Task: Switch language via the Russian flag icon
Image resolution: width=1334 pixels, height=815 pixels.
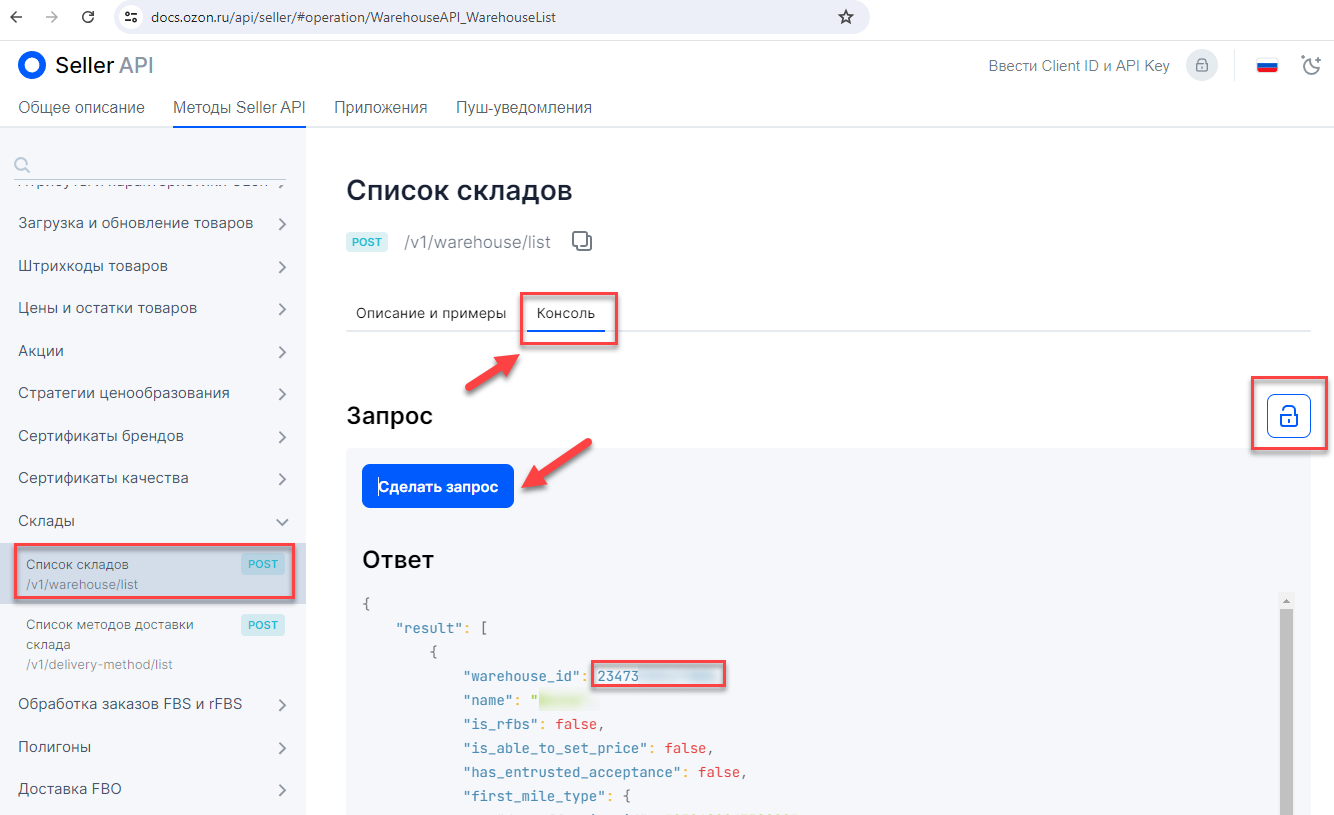Action: coord(1267,66)
